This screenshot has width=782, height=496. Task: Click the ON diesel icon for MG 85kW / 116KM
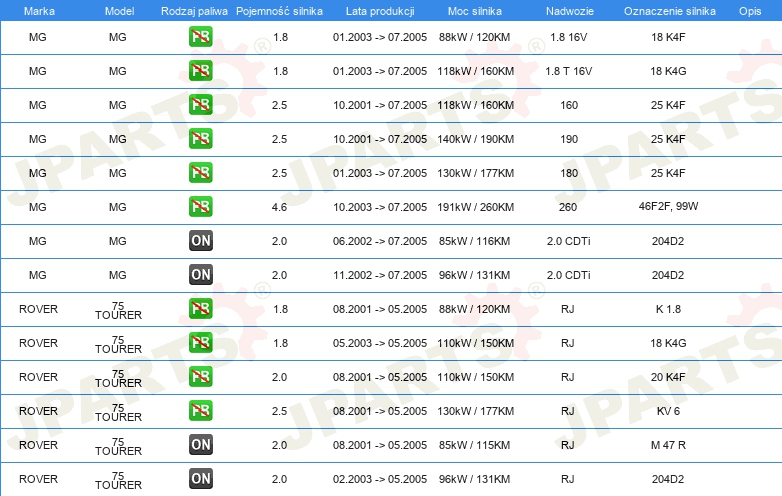pos(200,241)
